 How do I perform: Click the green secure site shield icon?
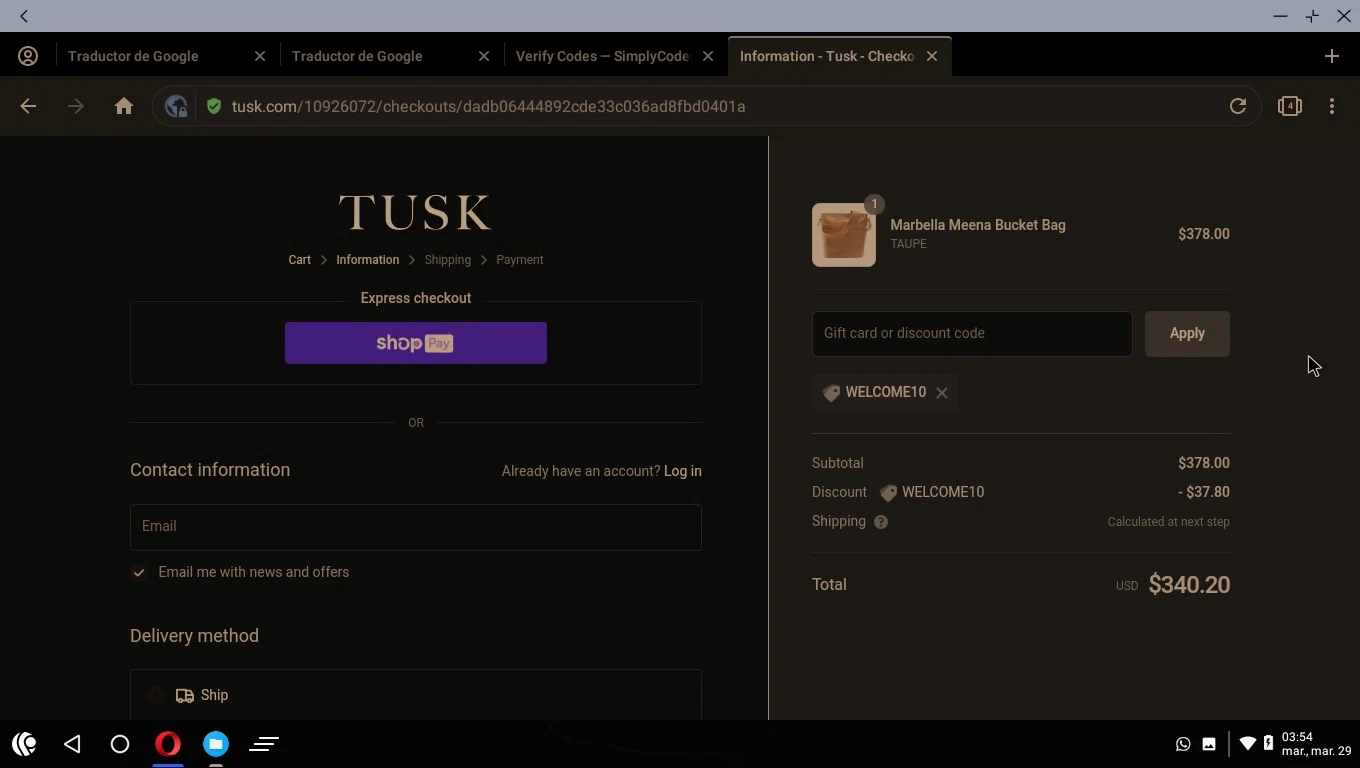tap(213, 106)
